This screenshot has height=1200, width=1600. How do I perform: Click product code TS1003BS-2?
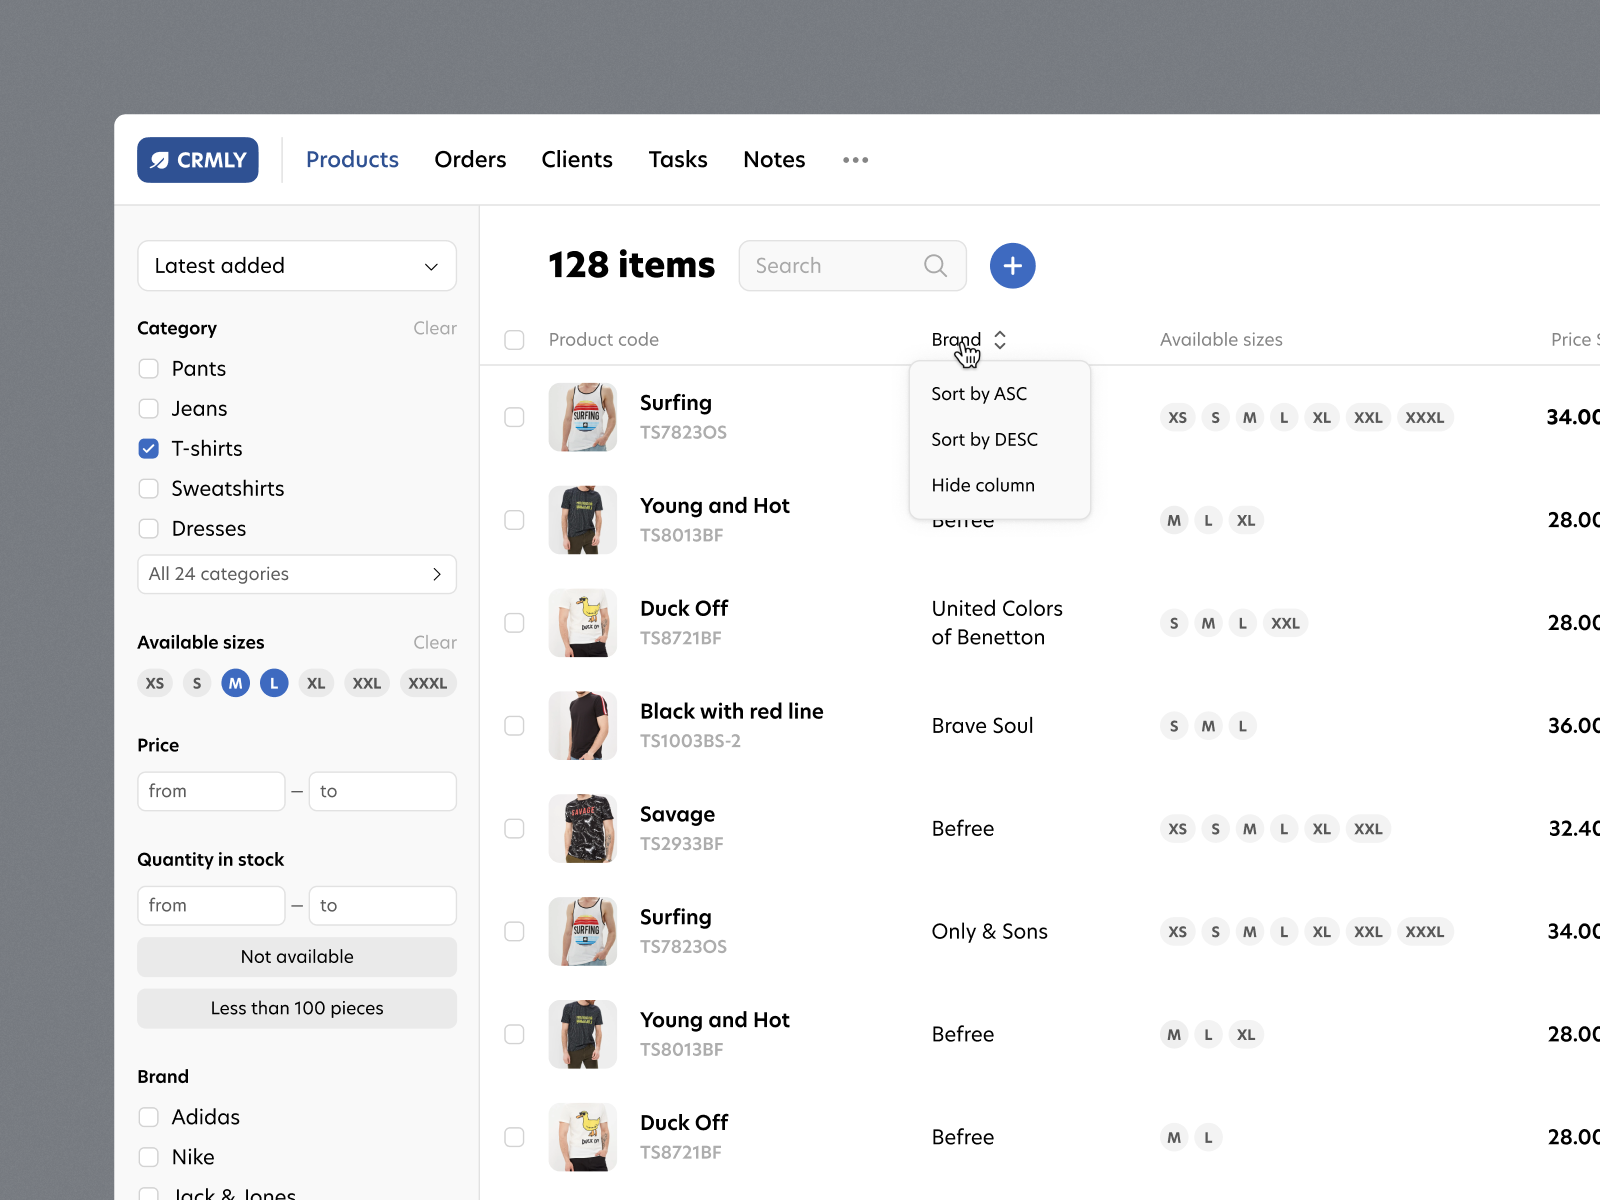click(690, 741)
